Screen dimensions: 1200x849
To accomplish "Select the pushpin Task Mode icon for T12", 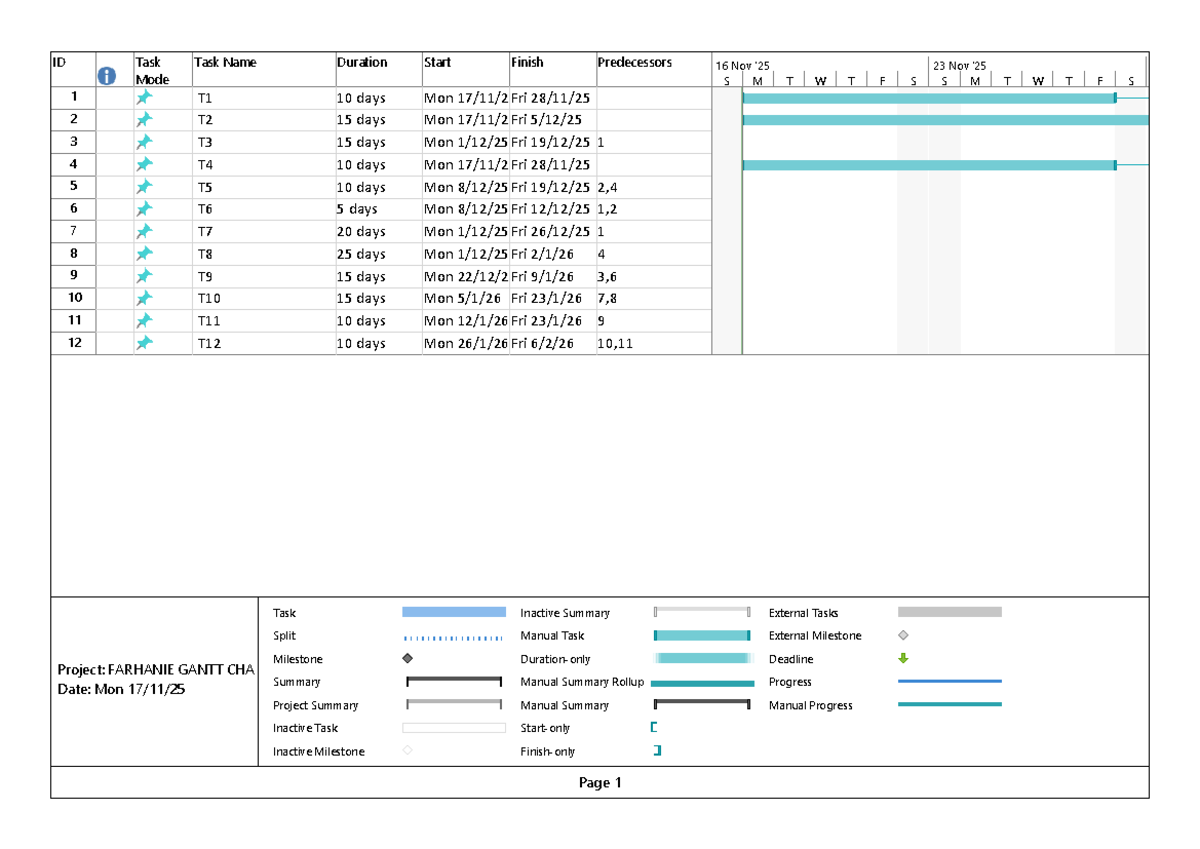I will click(145, 343).
